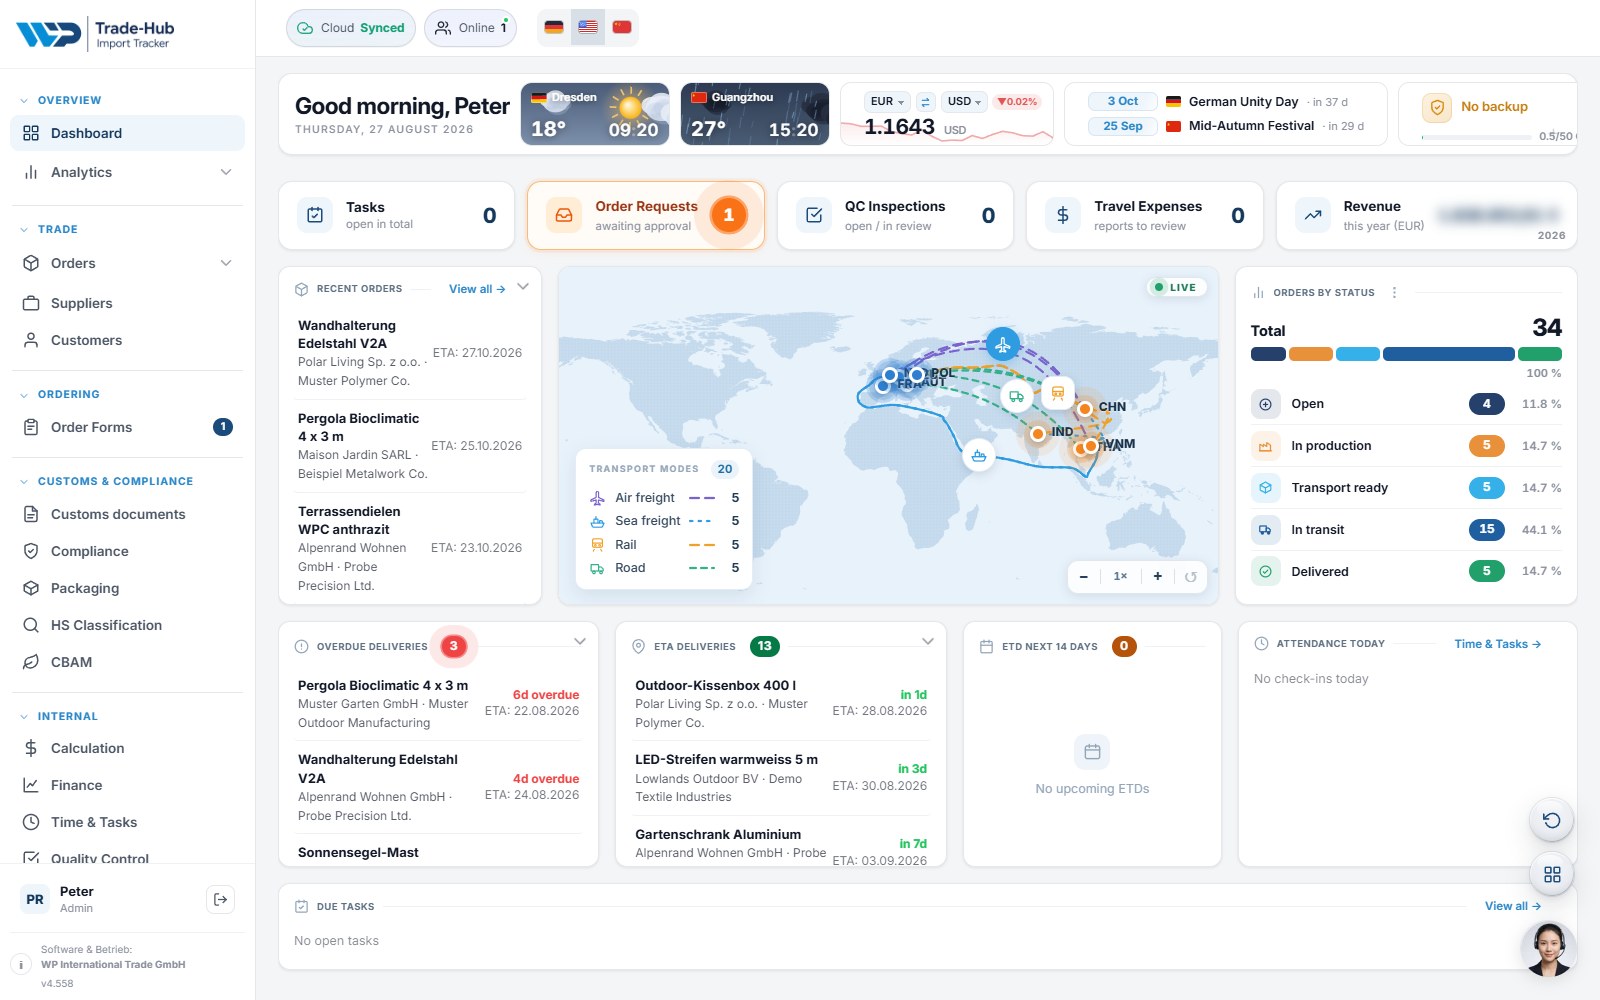The image size is (1600, 1000).
Task: Click the logout icon next to Peter
Action: 221,899
